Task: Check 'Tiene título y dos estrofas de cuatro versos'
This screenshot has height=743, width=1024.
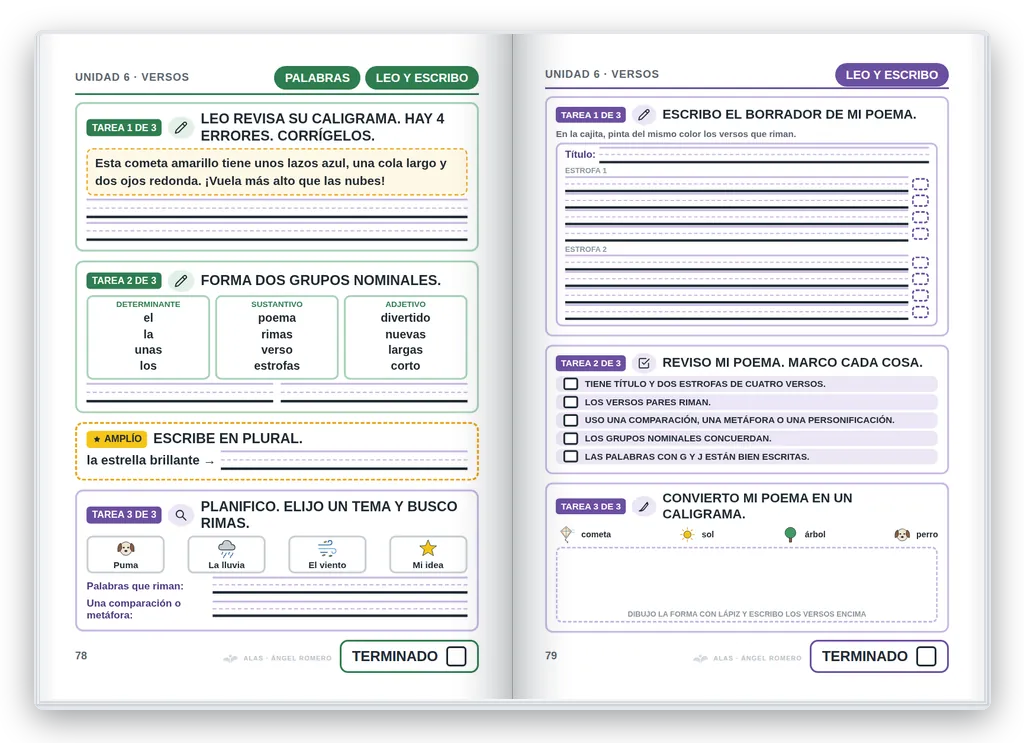Action: coord(571,384)
